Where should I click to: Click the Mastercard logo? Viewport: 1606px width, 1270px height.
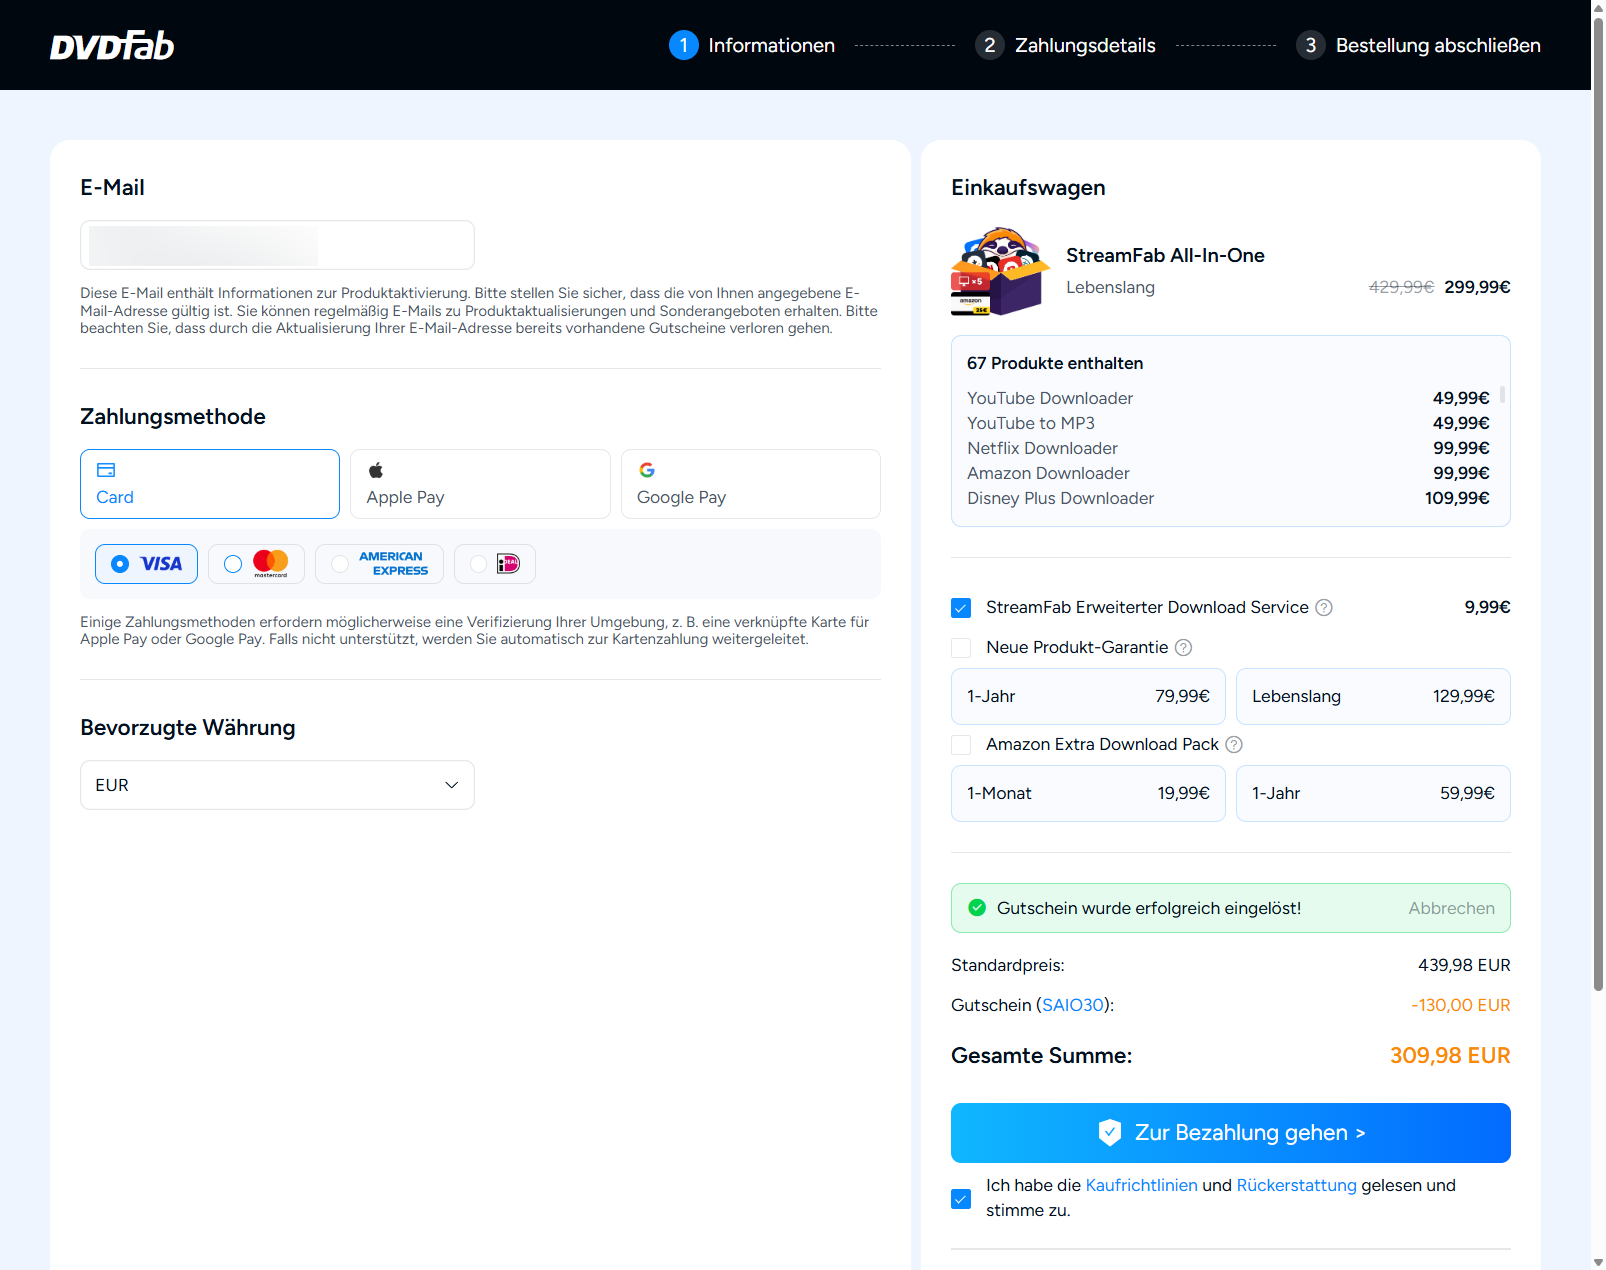click(271, 563)
